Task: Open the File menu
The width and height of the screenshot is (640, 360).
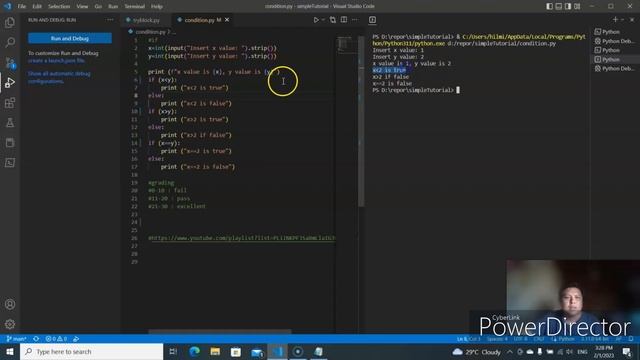Action: tap(22, 7)
